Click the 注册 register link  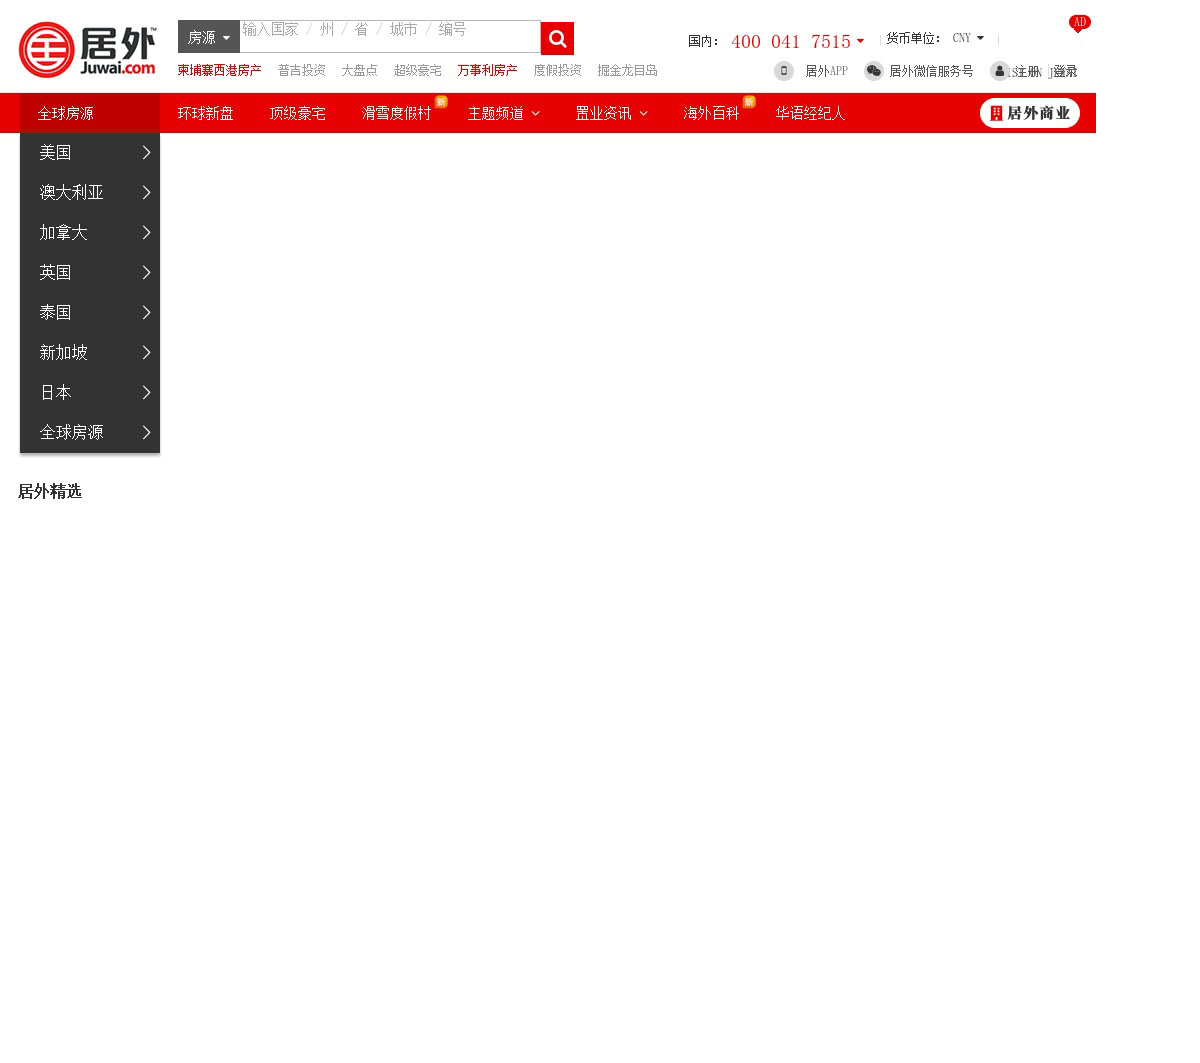[1028, 72]
